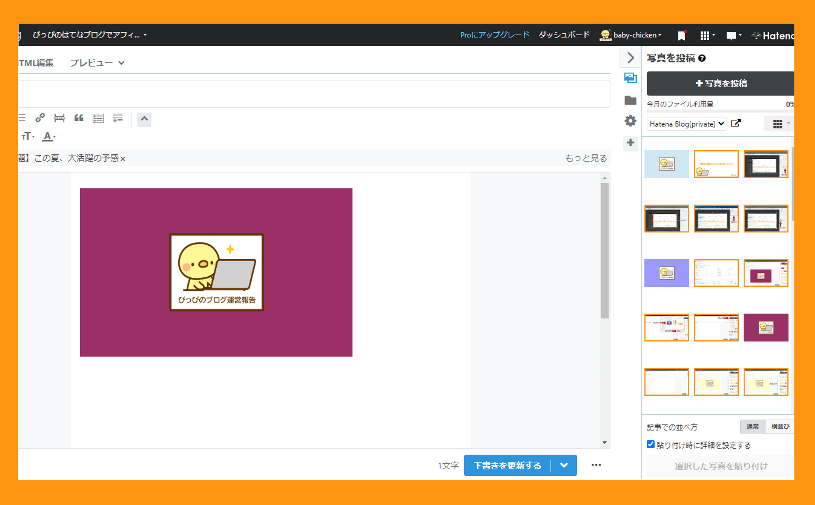Open the grid view options dropdown

coord(780,124)
